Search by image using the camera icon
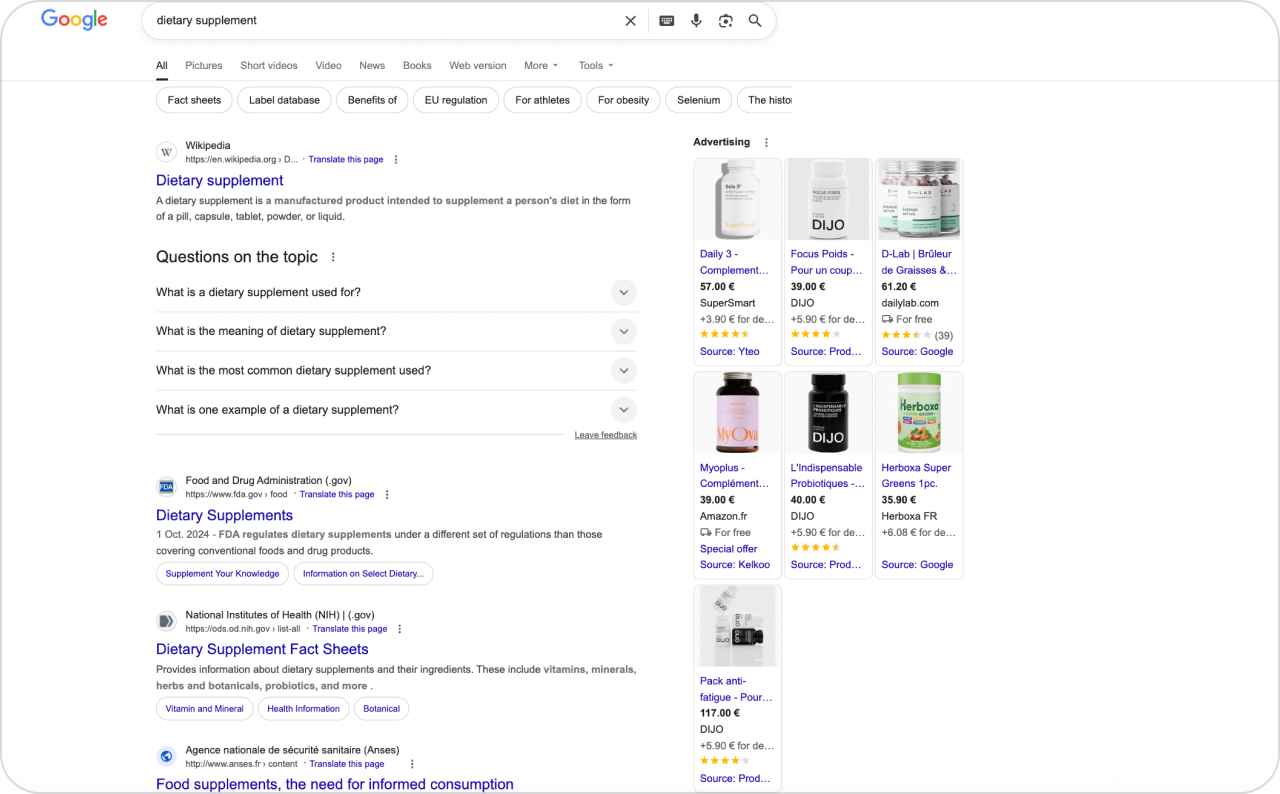Viewport: 1280px width, 794px height. coord(725,20)
